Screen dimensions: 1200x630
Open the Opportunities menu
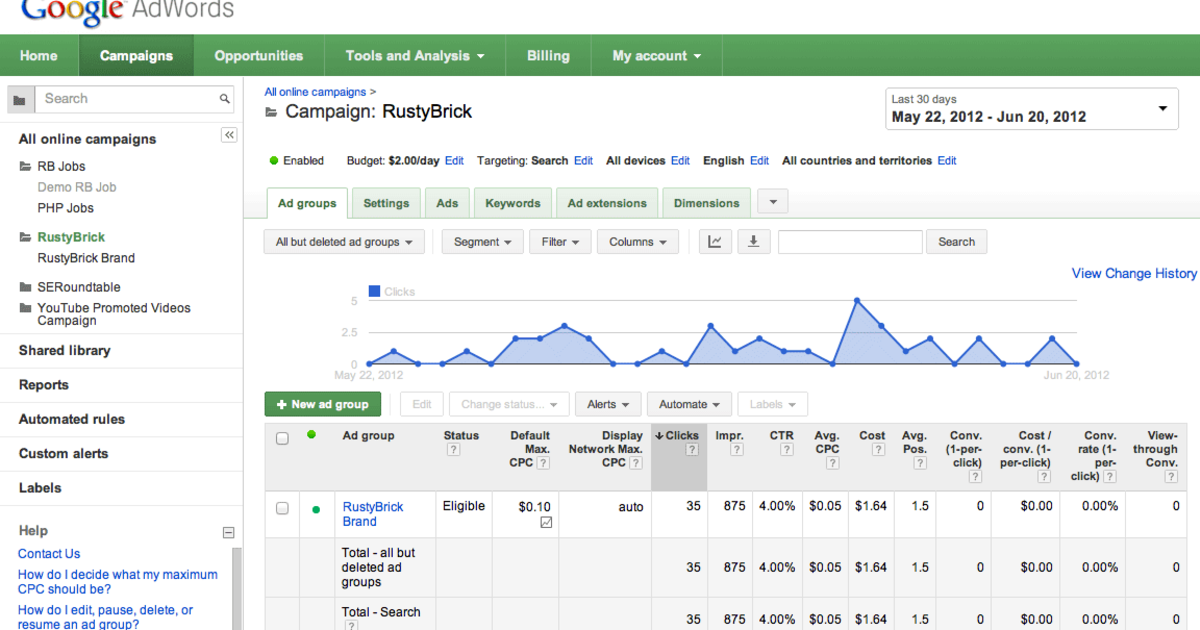click(259, 55)
